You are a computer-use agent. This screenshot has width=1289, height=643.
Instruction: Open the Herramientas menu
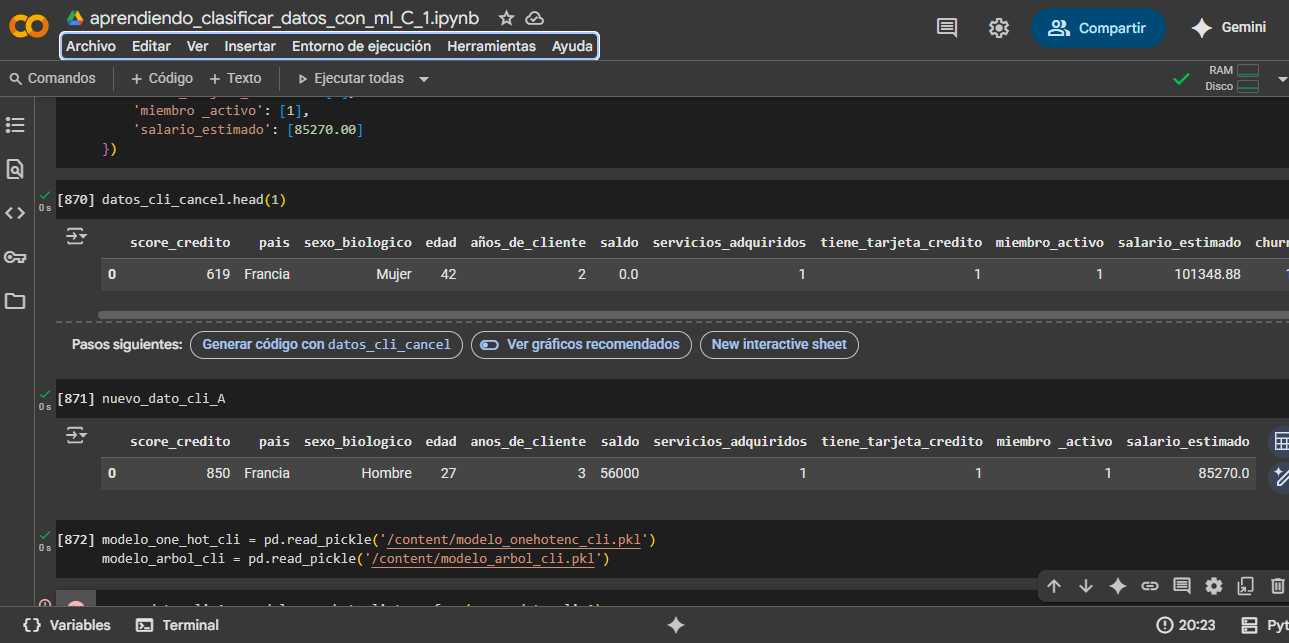click(492, 46)
